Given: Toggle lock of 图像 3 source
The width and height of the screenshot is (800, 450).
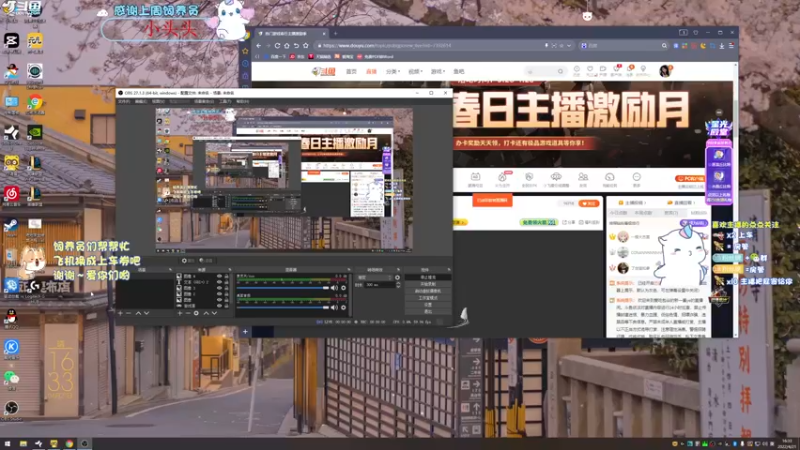Looking at the screenshot, I should click(227, 288).
